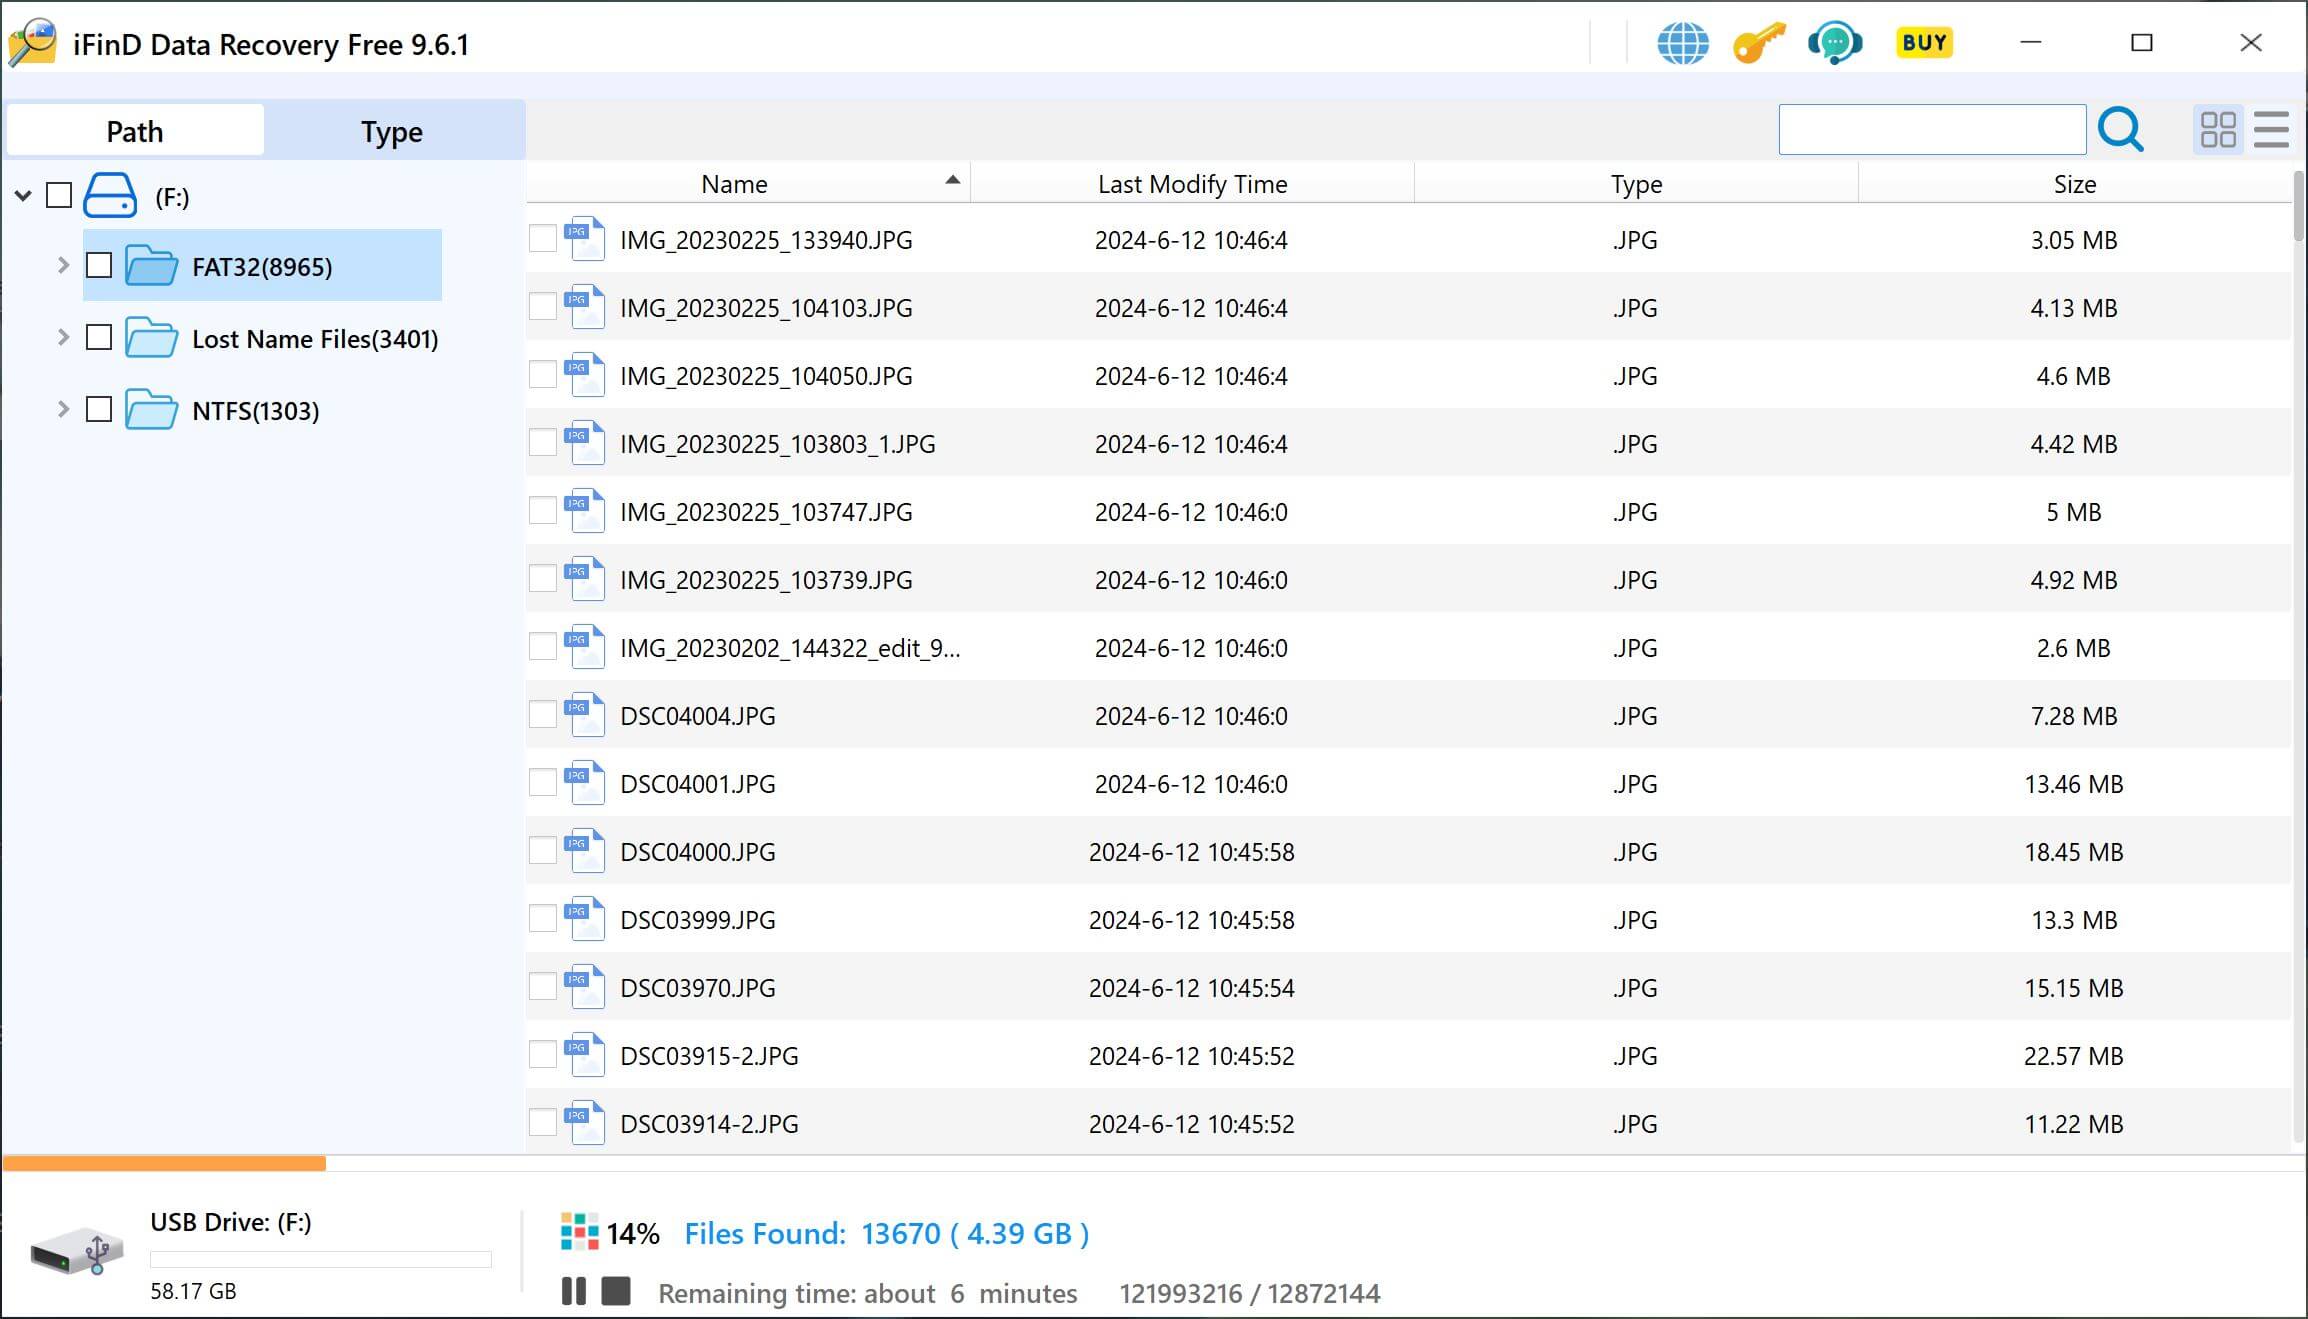This screenshot has height=1319, width=2308.
Task: Click the USB drive capacity bar
Action: (x=320, y=1259)
